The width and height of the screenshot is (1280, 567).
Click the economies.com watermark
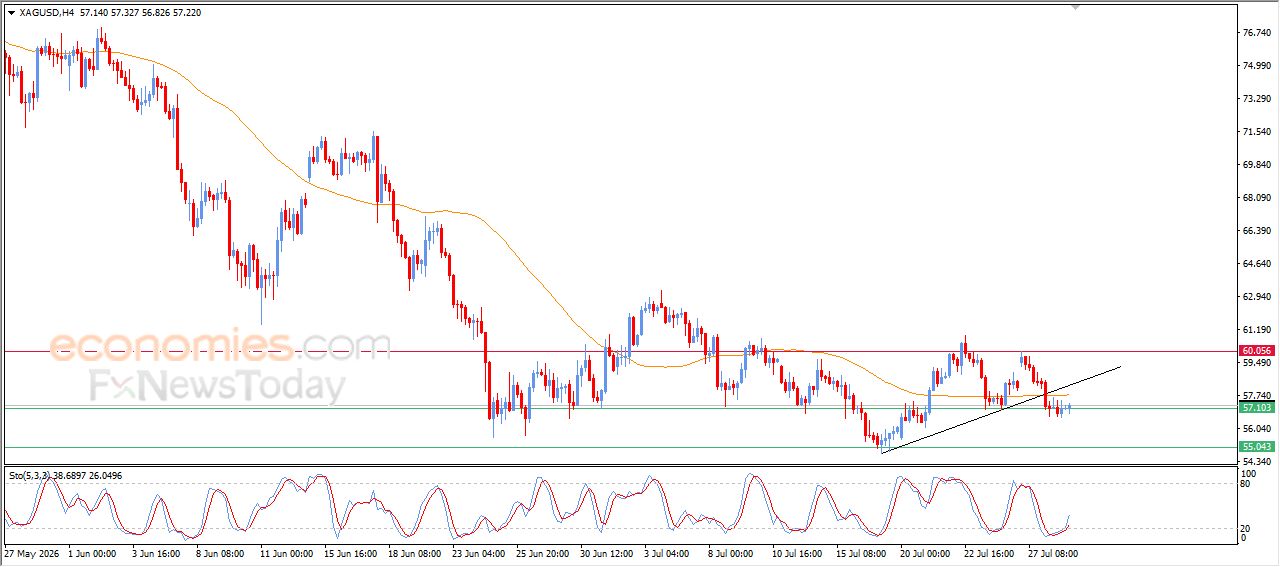tap(220, 346)
